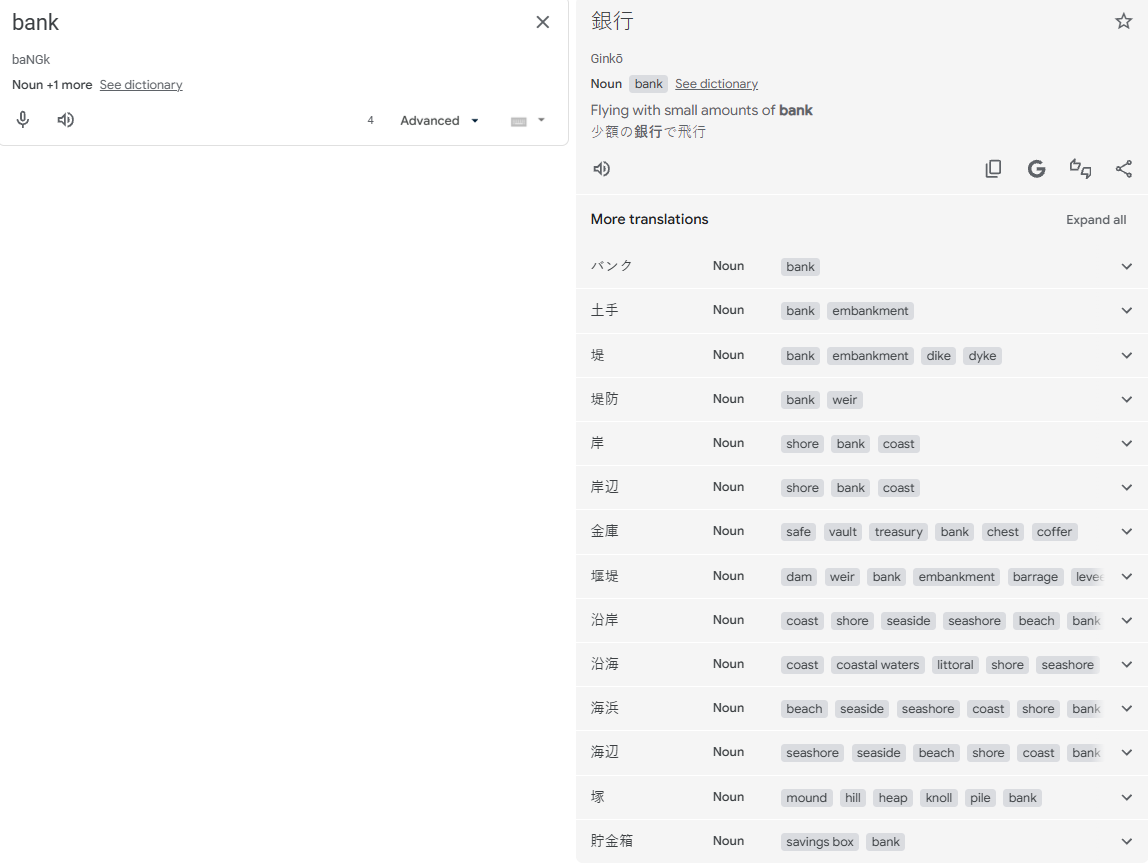Expand the バンク translation row
The image size is (1148, 868).
(1126, 267)
